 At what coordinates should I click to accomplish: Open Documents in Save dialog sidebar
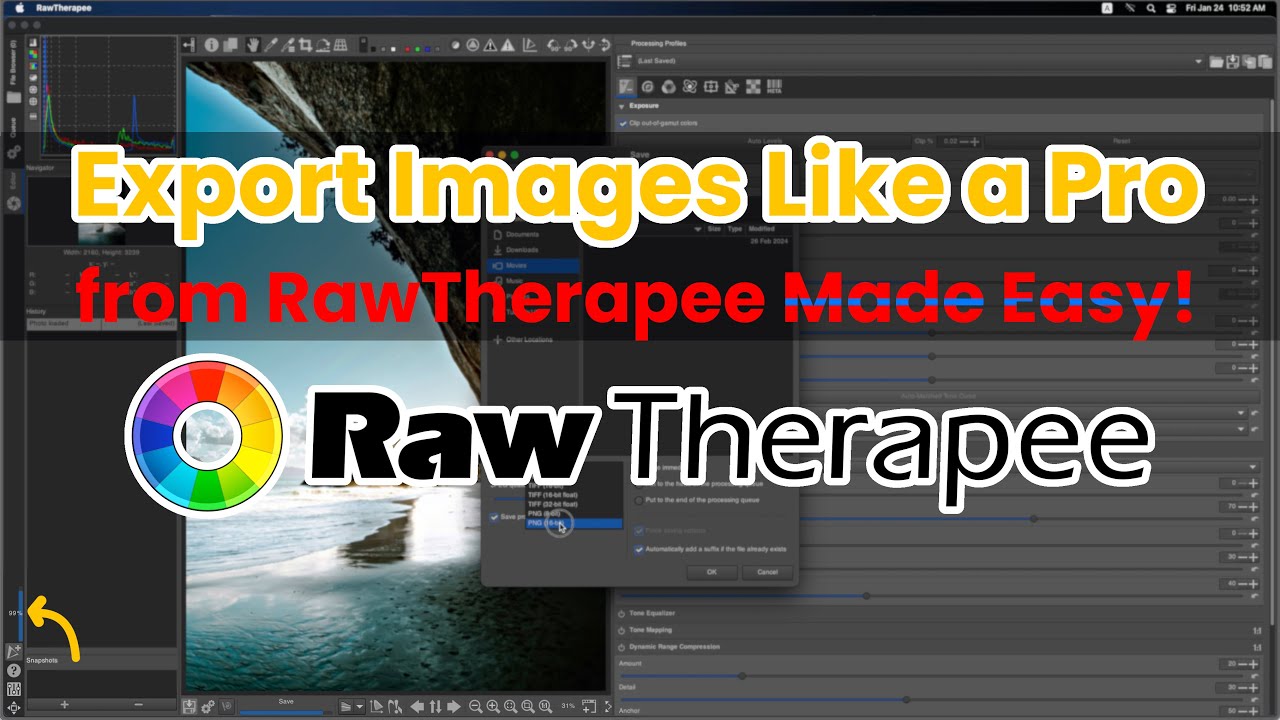pos(522,234)
